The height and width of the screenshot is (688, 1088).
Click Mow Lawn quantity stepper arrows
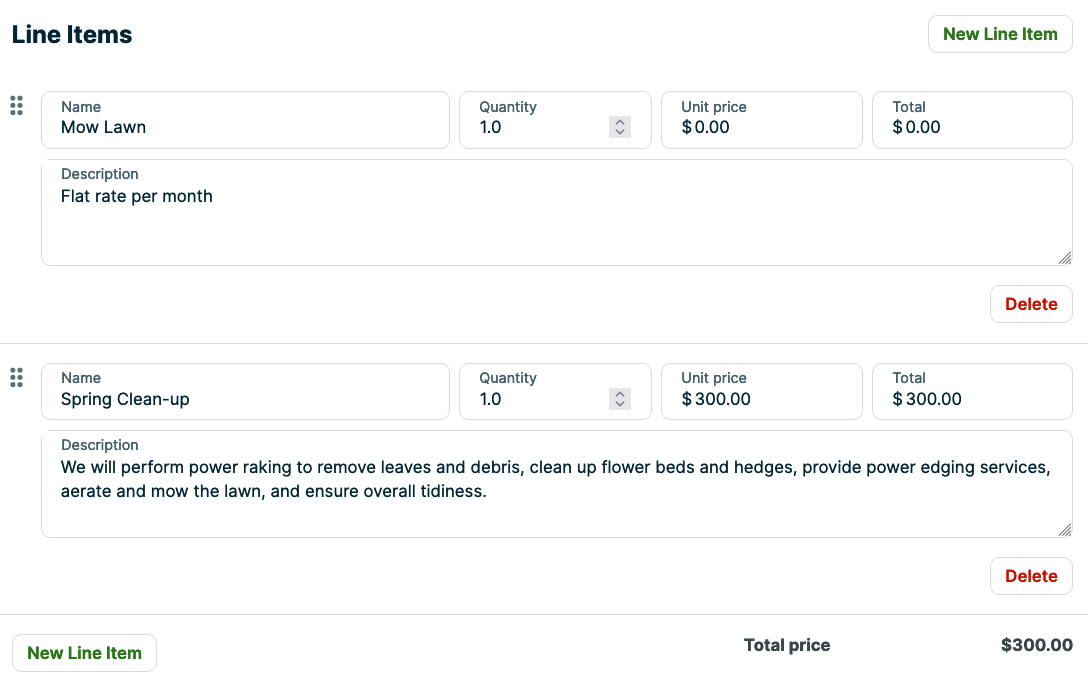620,127
